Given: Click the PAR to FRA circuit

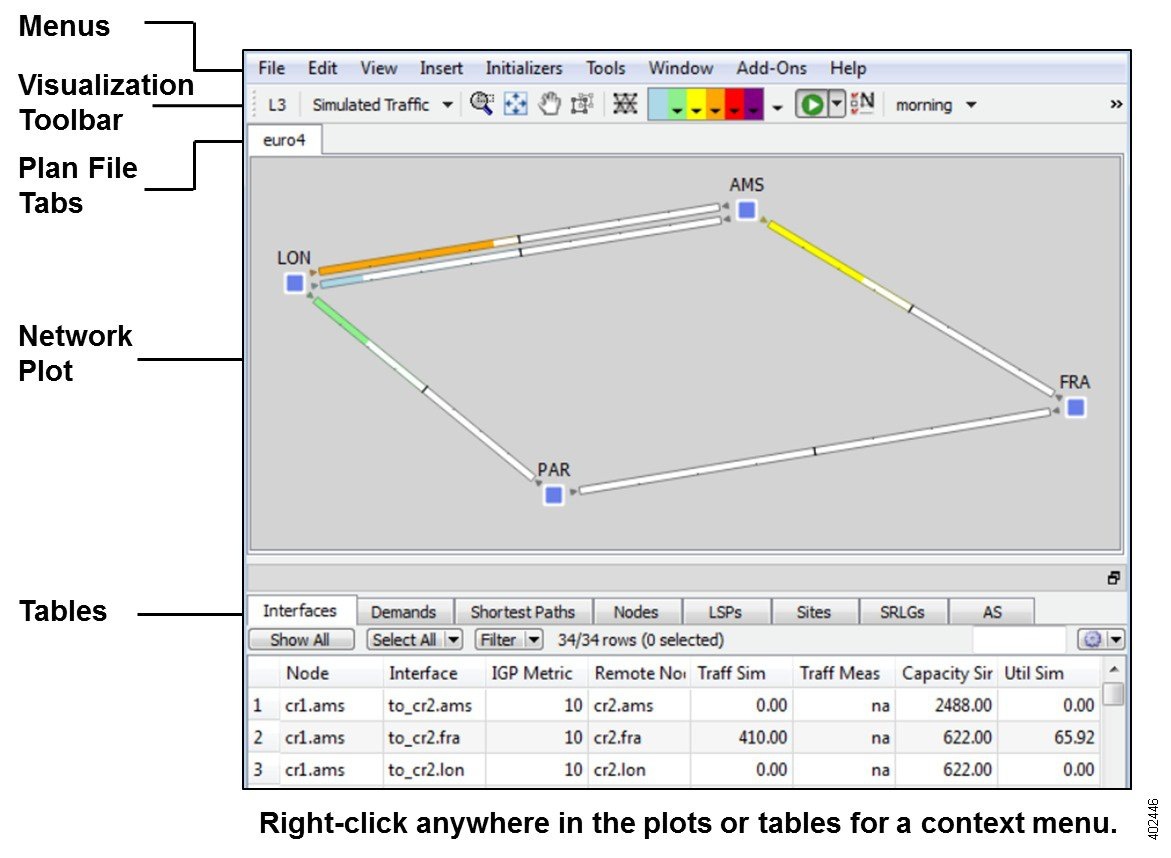Looking at the screenshot, I should (x=814, y=451).
